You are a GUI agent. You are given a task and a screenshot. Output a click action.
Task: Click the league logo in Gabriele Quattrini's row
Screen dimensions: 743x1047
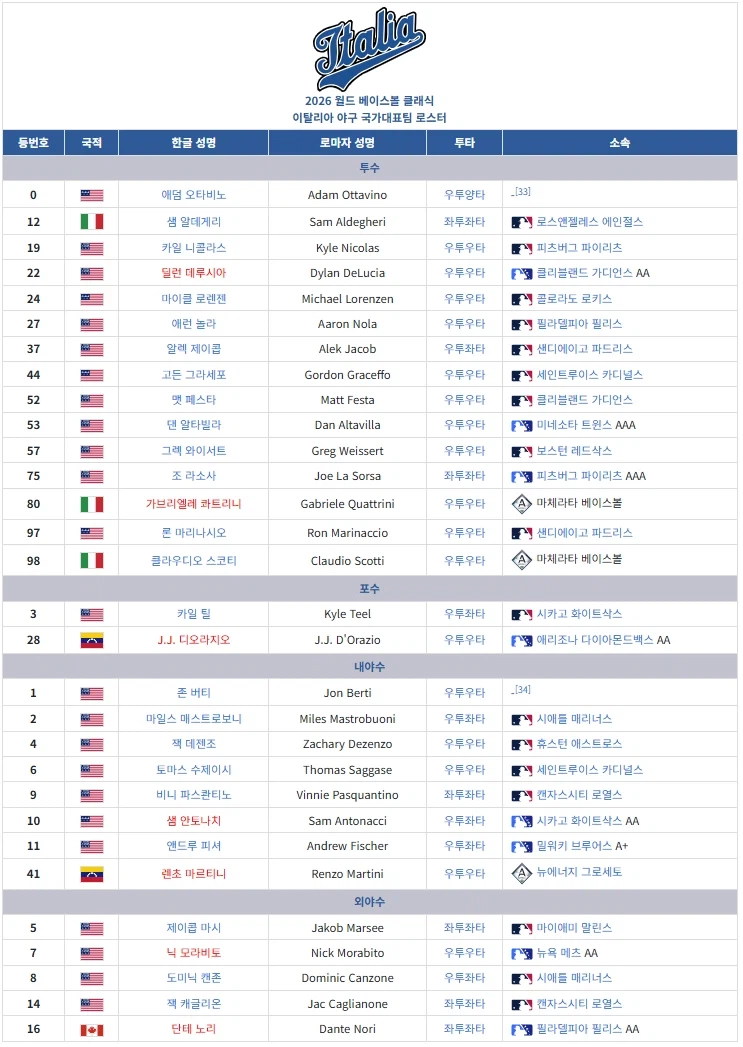(x=522, y=504)
